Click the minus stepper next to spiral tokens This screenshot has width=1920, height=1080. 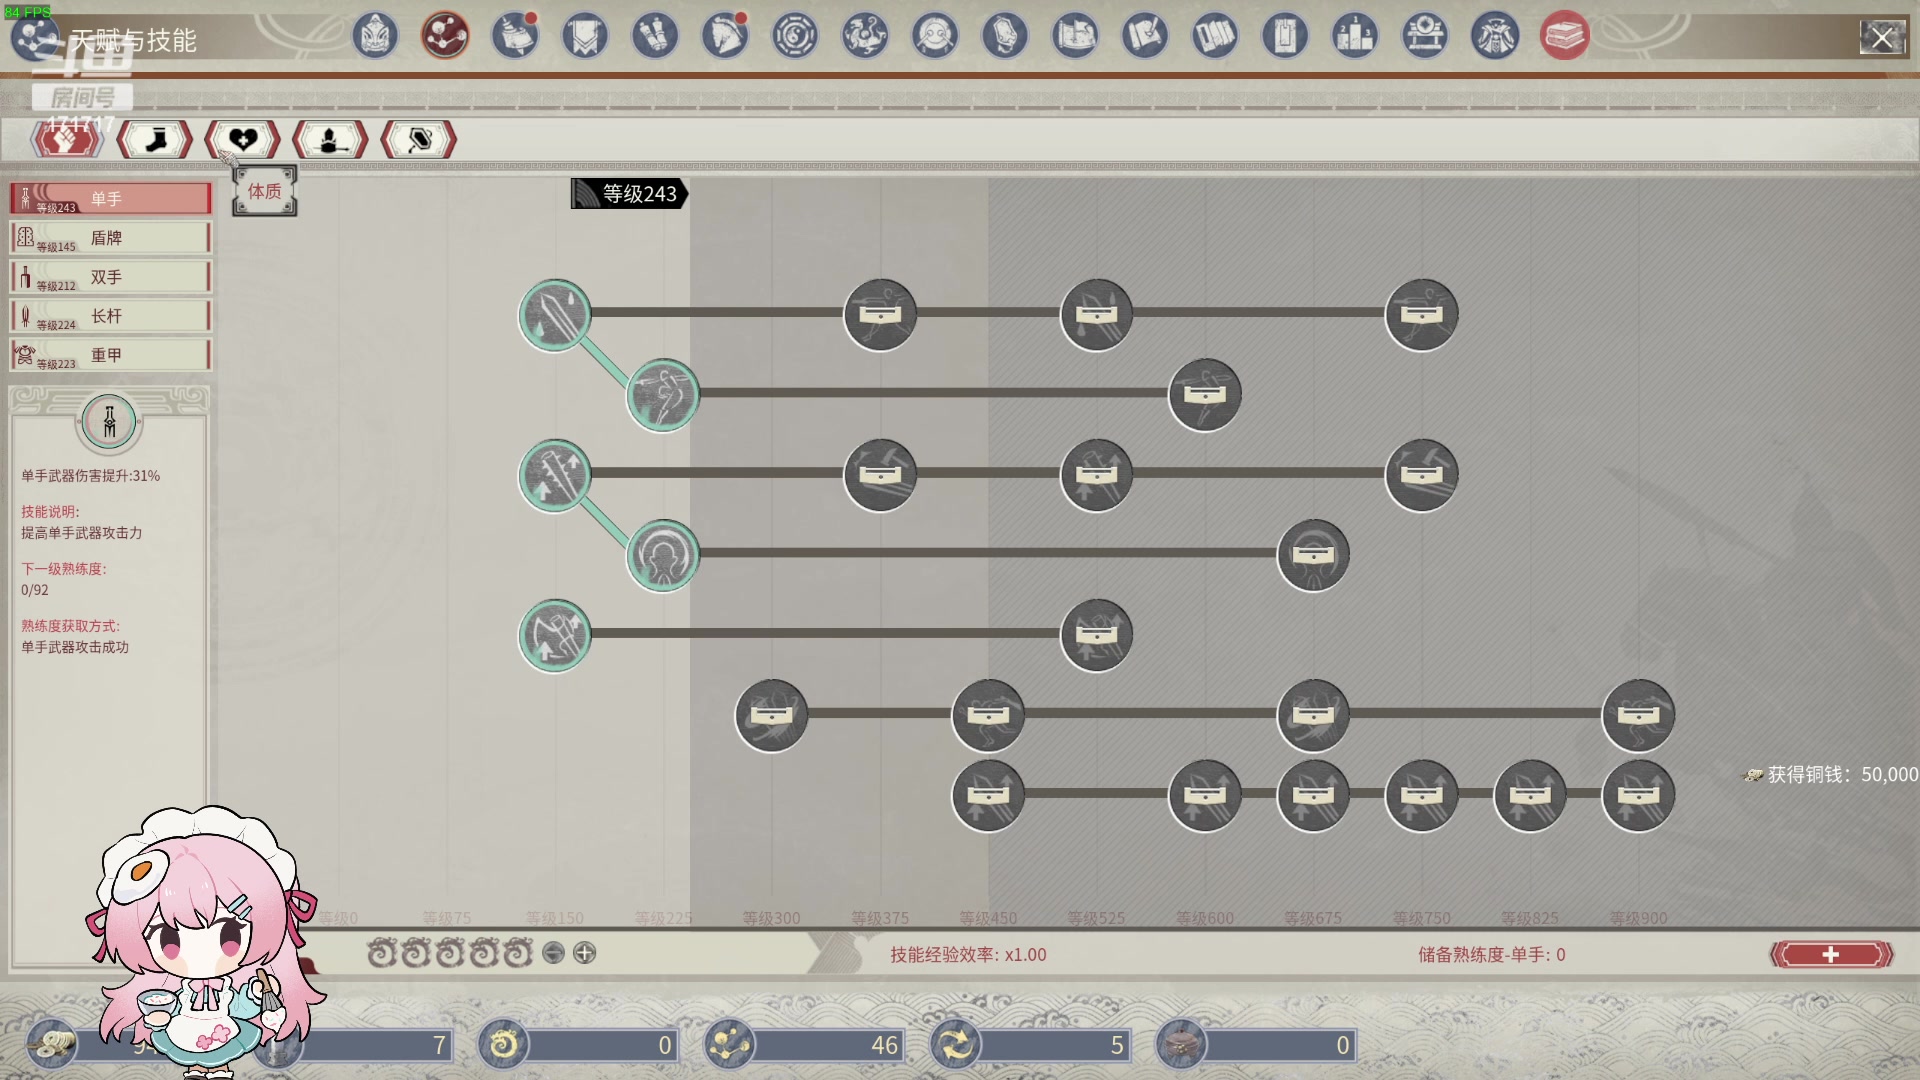553,953
